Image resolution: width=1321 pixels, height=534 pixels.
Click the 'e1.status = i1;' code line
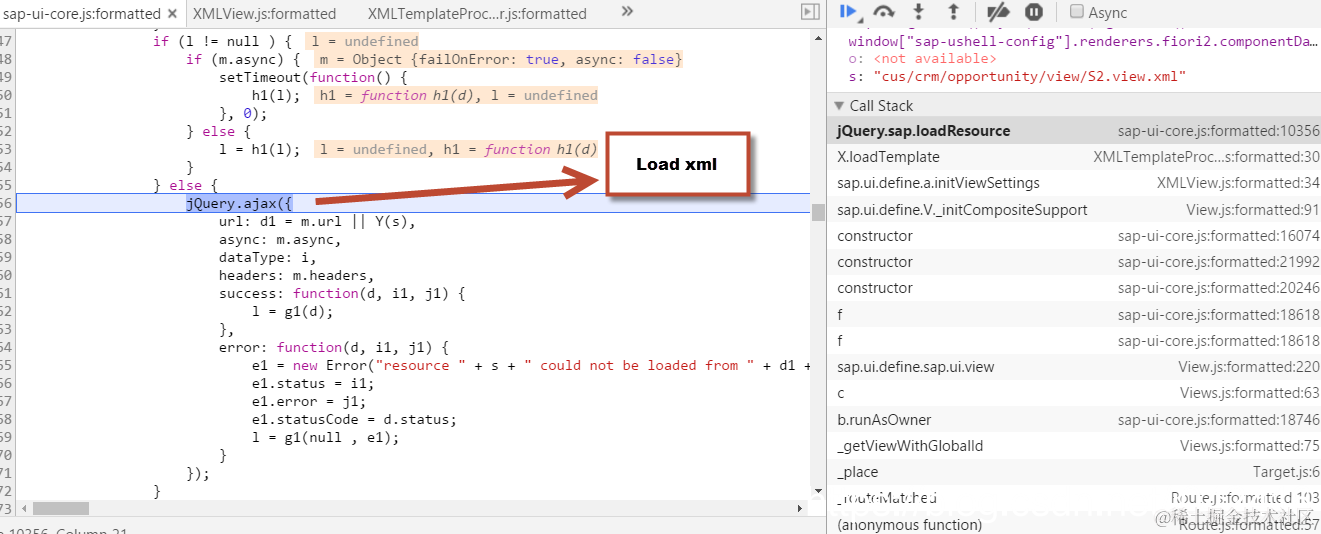tap(313, 384)
